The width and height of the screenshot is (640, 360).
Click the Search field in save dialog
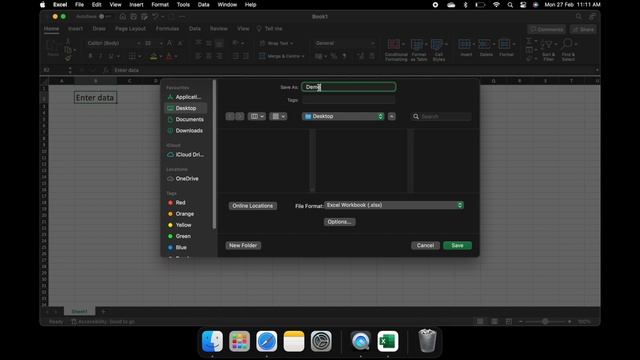point(441,117)
